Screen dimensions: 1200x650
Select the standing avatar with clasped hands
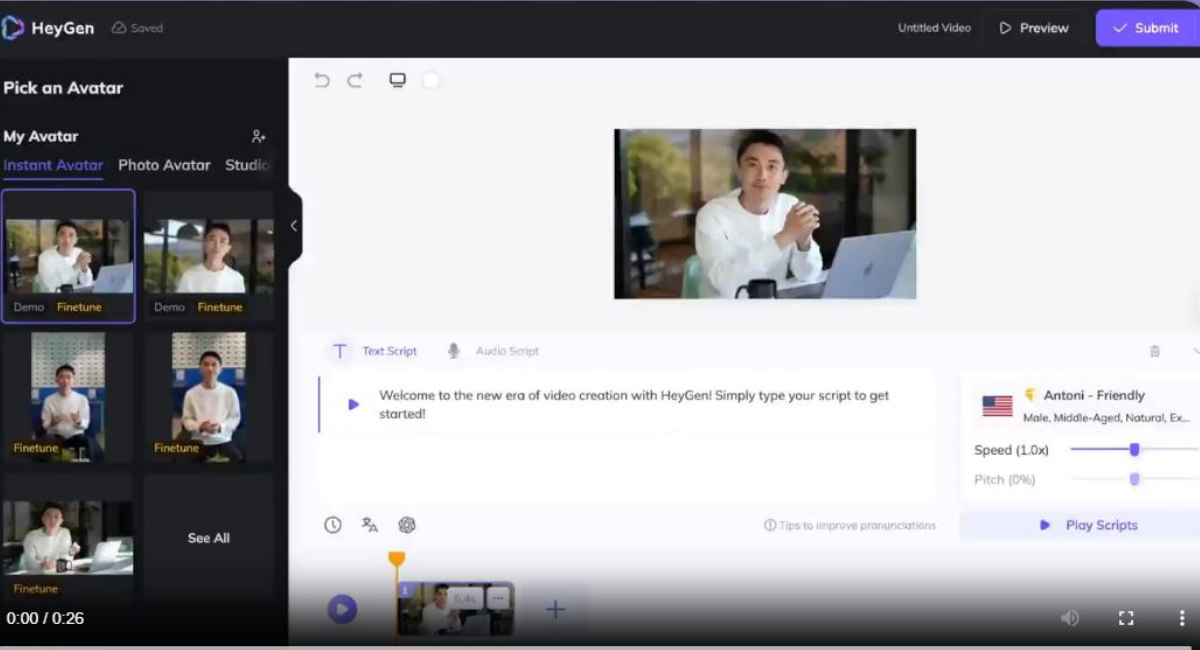[x=208, y=397]
